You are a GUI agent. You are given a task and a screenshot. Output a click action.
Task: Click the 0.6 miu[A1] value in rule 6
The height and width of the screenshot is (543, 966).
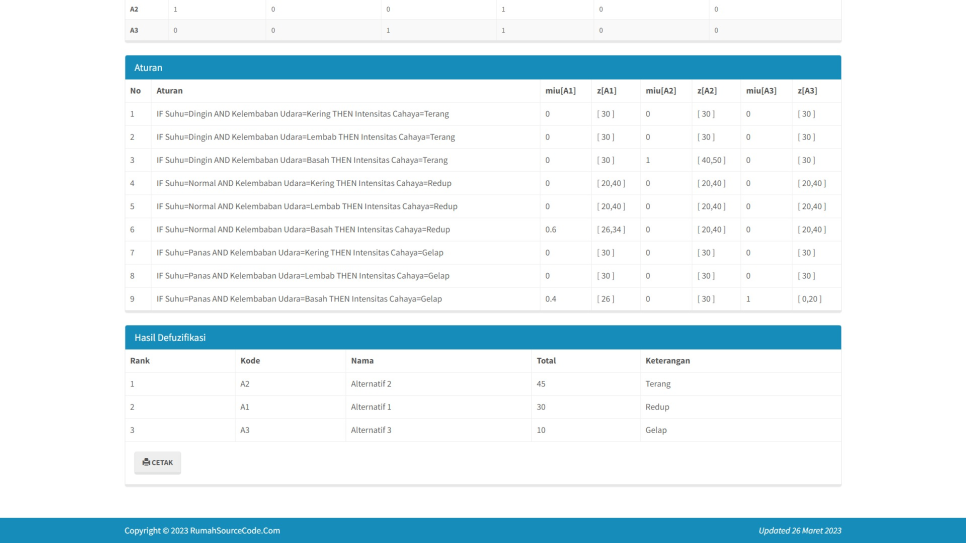[x=551, y=229]
